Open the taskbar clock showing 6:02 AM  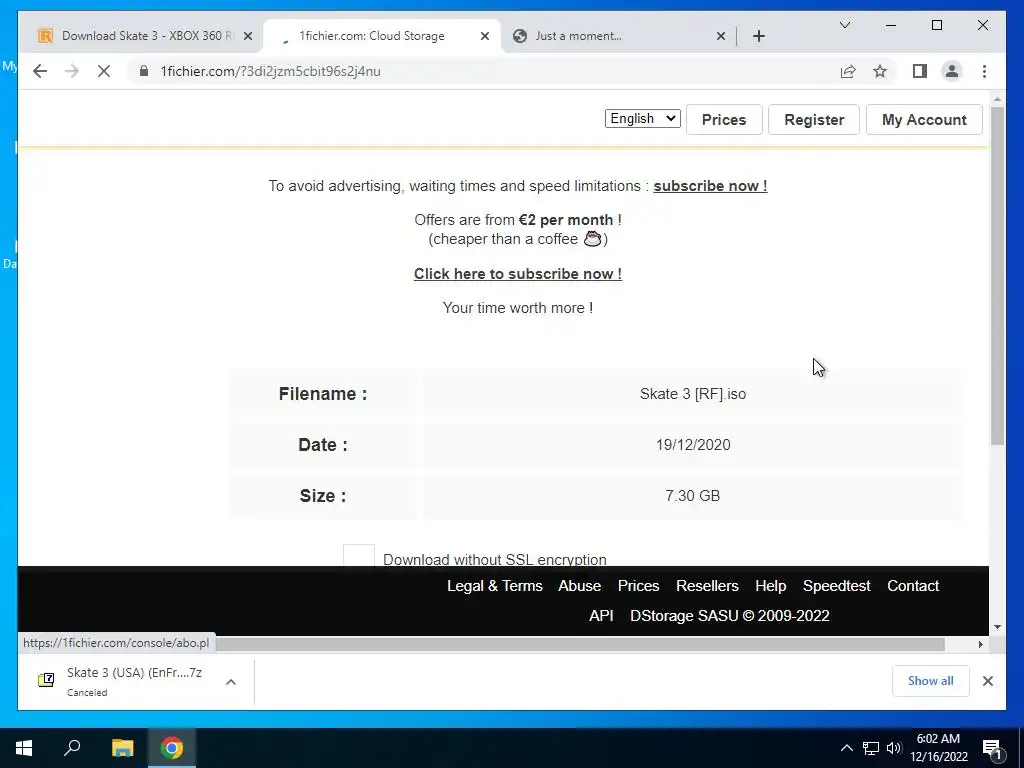pos(938,748)
